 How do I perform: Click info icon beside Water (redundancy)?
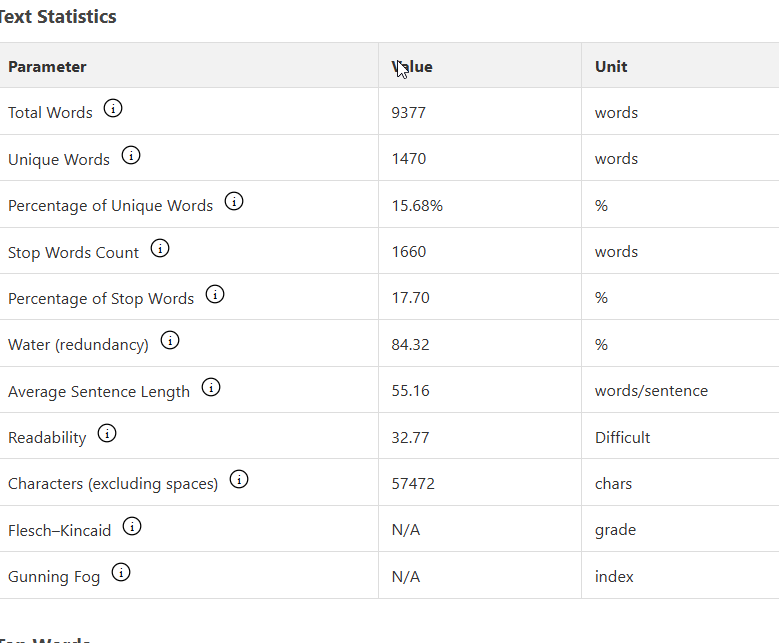tap(170, 341)
